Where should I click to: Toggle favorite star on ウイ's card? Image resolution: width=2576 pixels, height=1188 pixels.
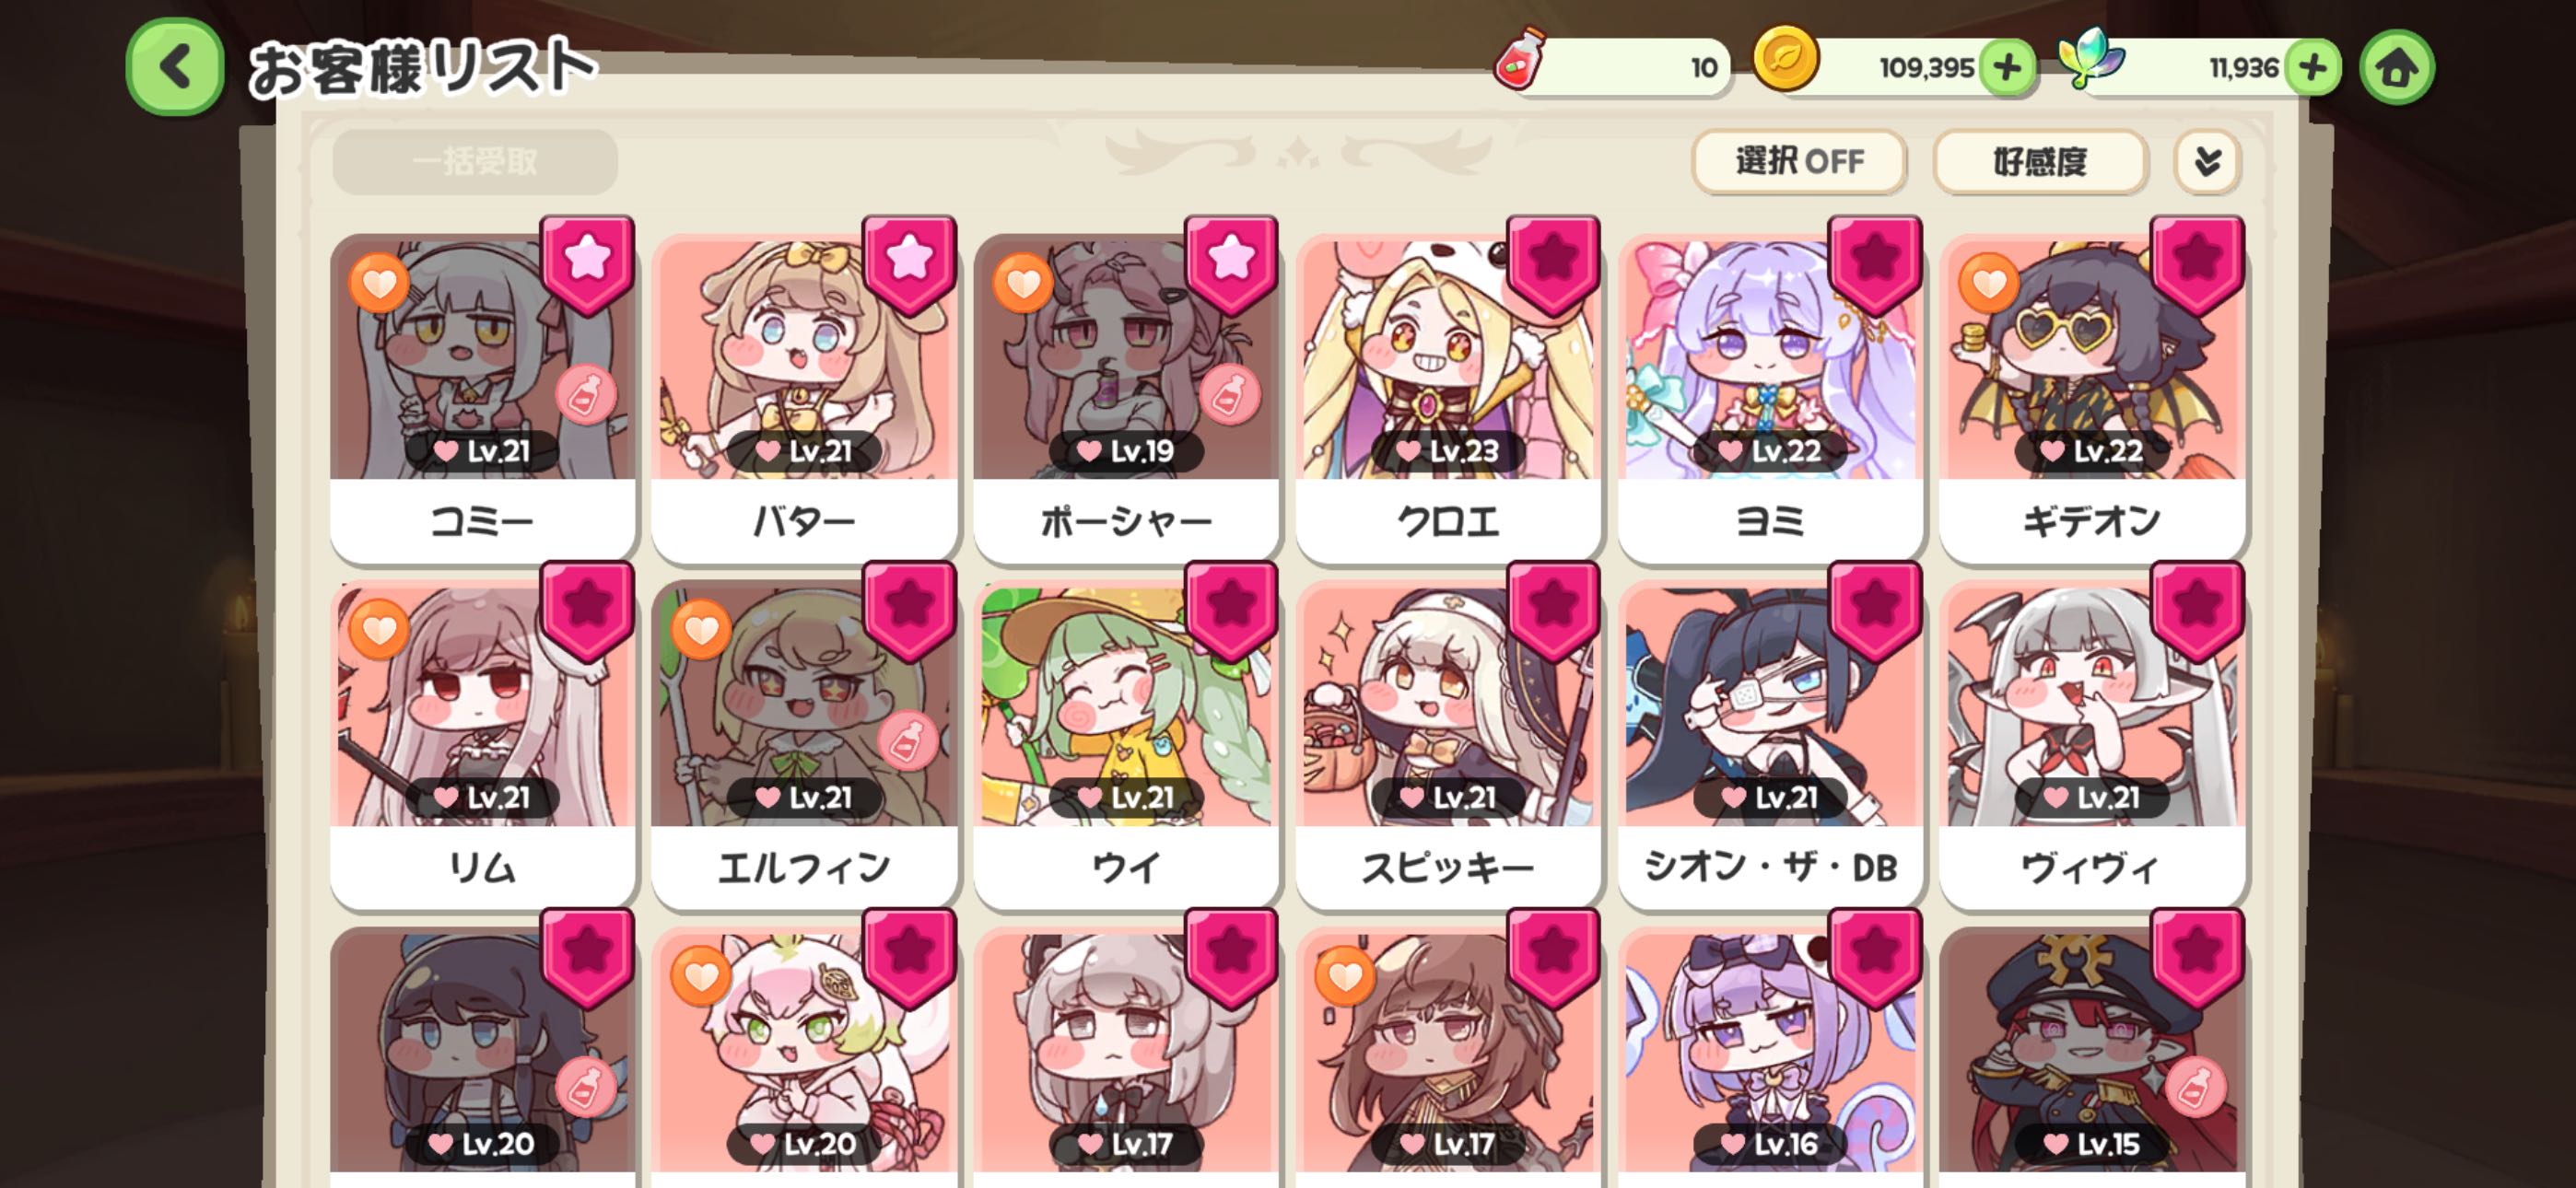1231,609
